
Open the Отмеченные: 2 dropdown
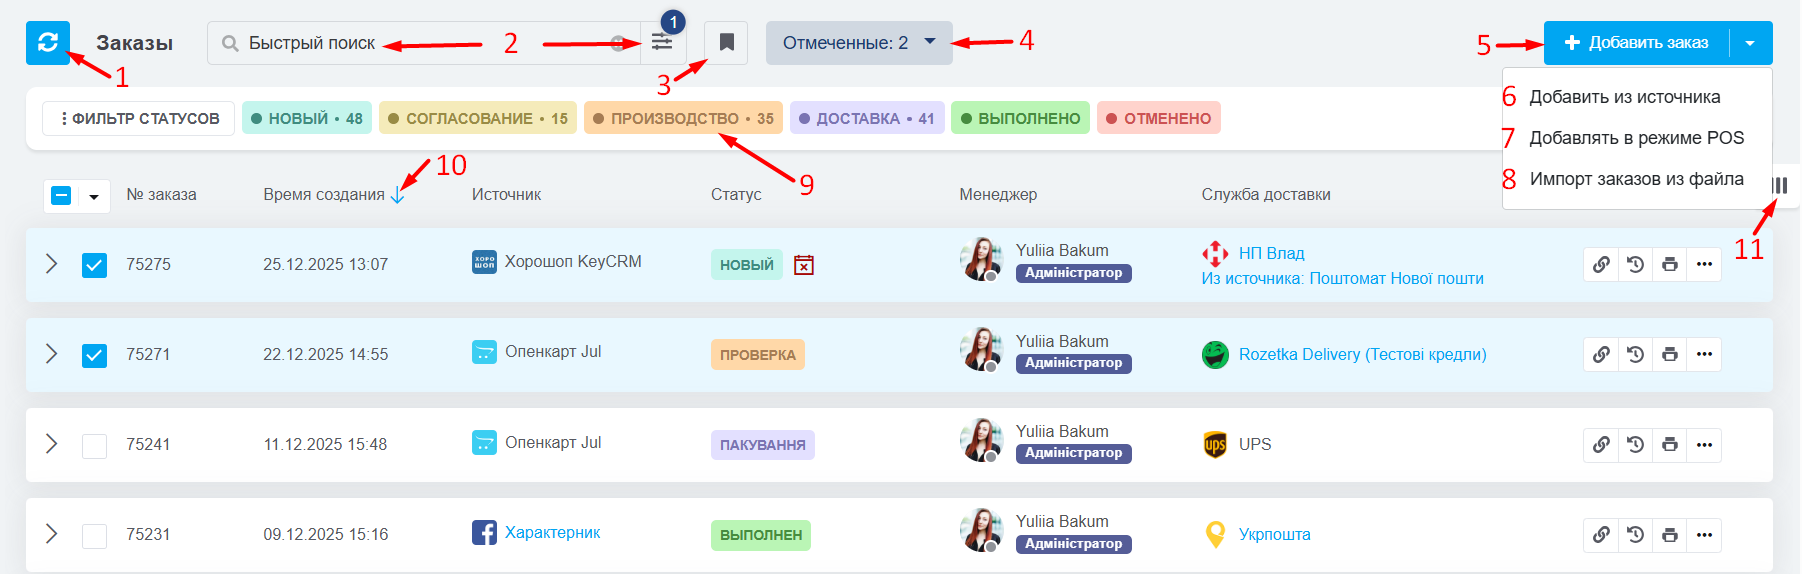click(859, 43)
